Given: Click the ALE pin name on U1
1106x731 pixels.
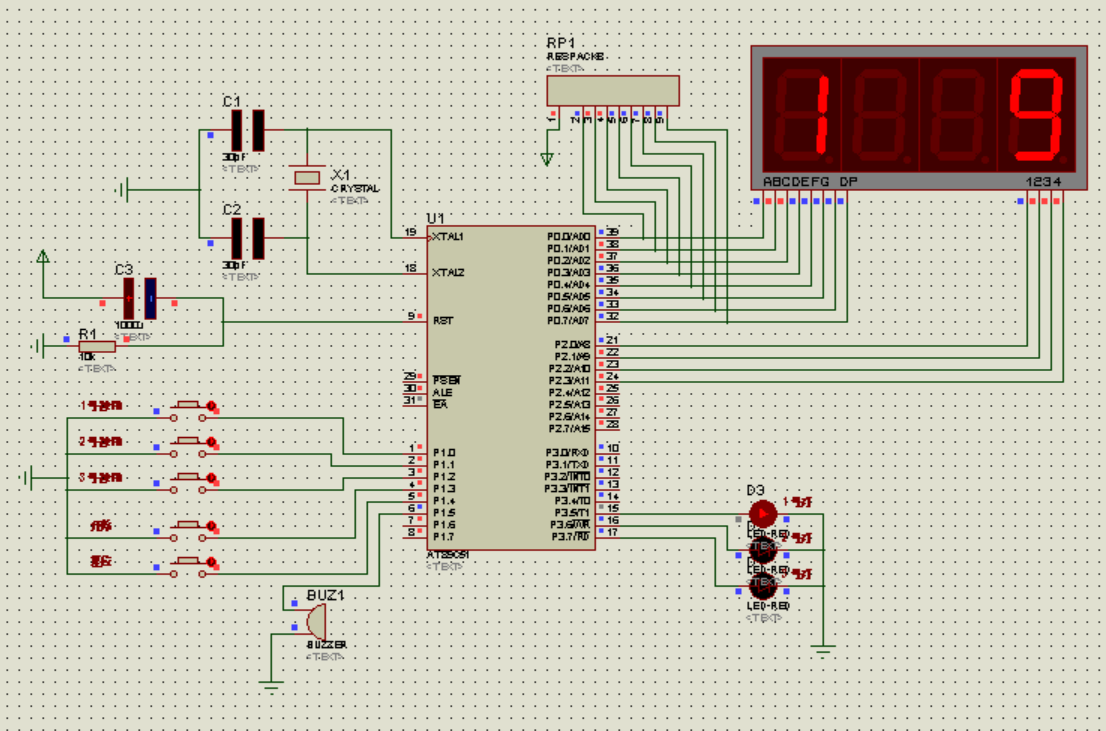Looking at the screenshot, I should click(442, 393).
